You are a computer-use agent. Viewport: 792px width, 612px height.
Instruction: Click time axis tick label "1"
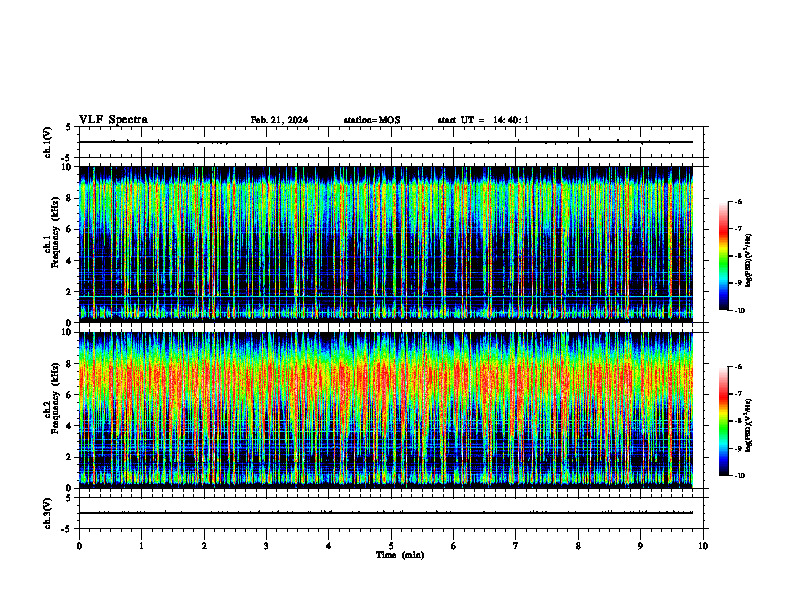pyautogui.click(x=142, y=546)
